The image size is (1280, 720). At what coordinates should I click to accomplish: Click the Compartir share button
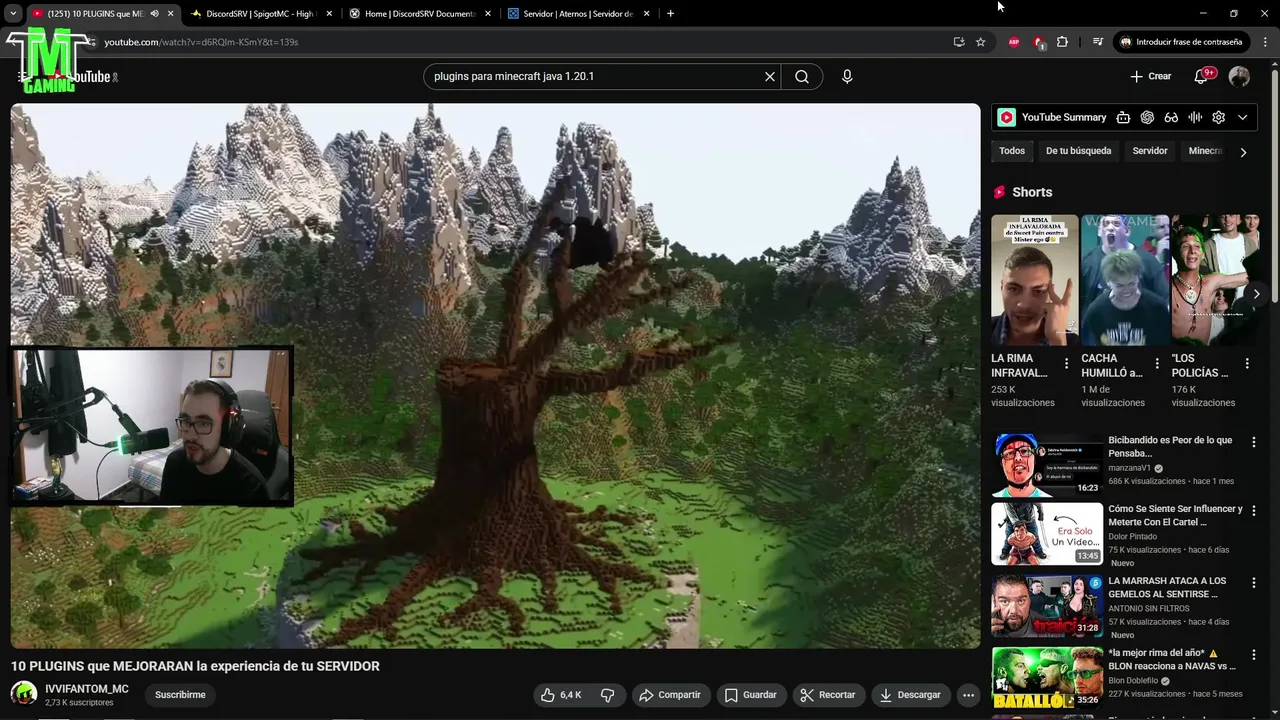pos(670,695)
